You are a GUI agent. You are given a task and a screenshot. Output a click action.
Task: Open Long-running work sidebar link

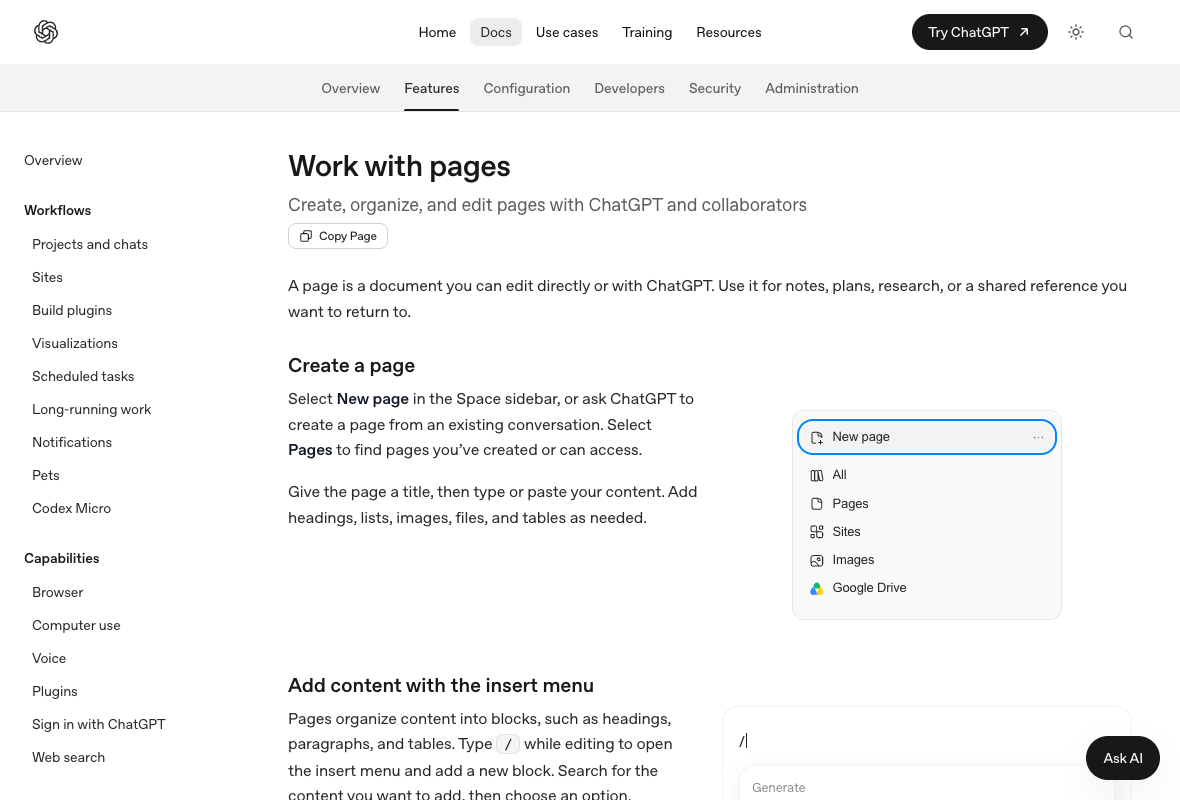point(91,410)
